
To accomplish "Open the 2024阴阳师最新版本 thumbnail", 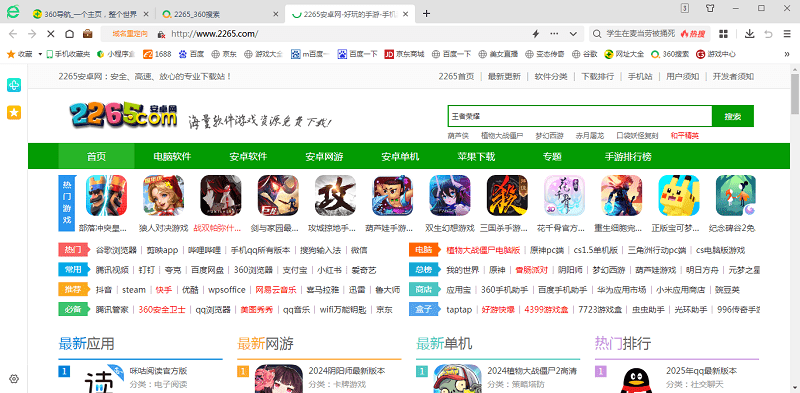I will pos(279,379).
